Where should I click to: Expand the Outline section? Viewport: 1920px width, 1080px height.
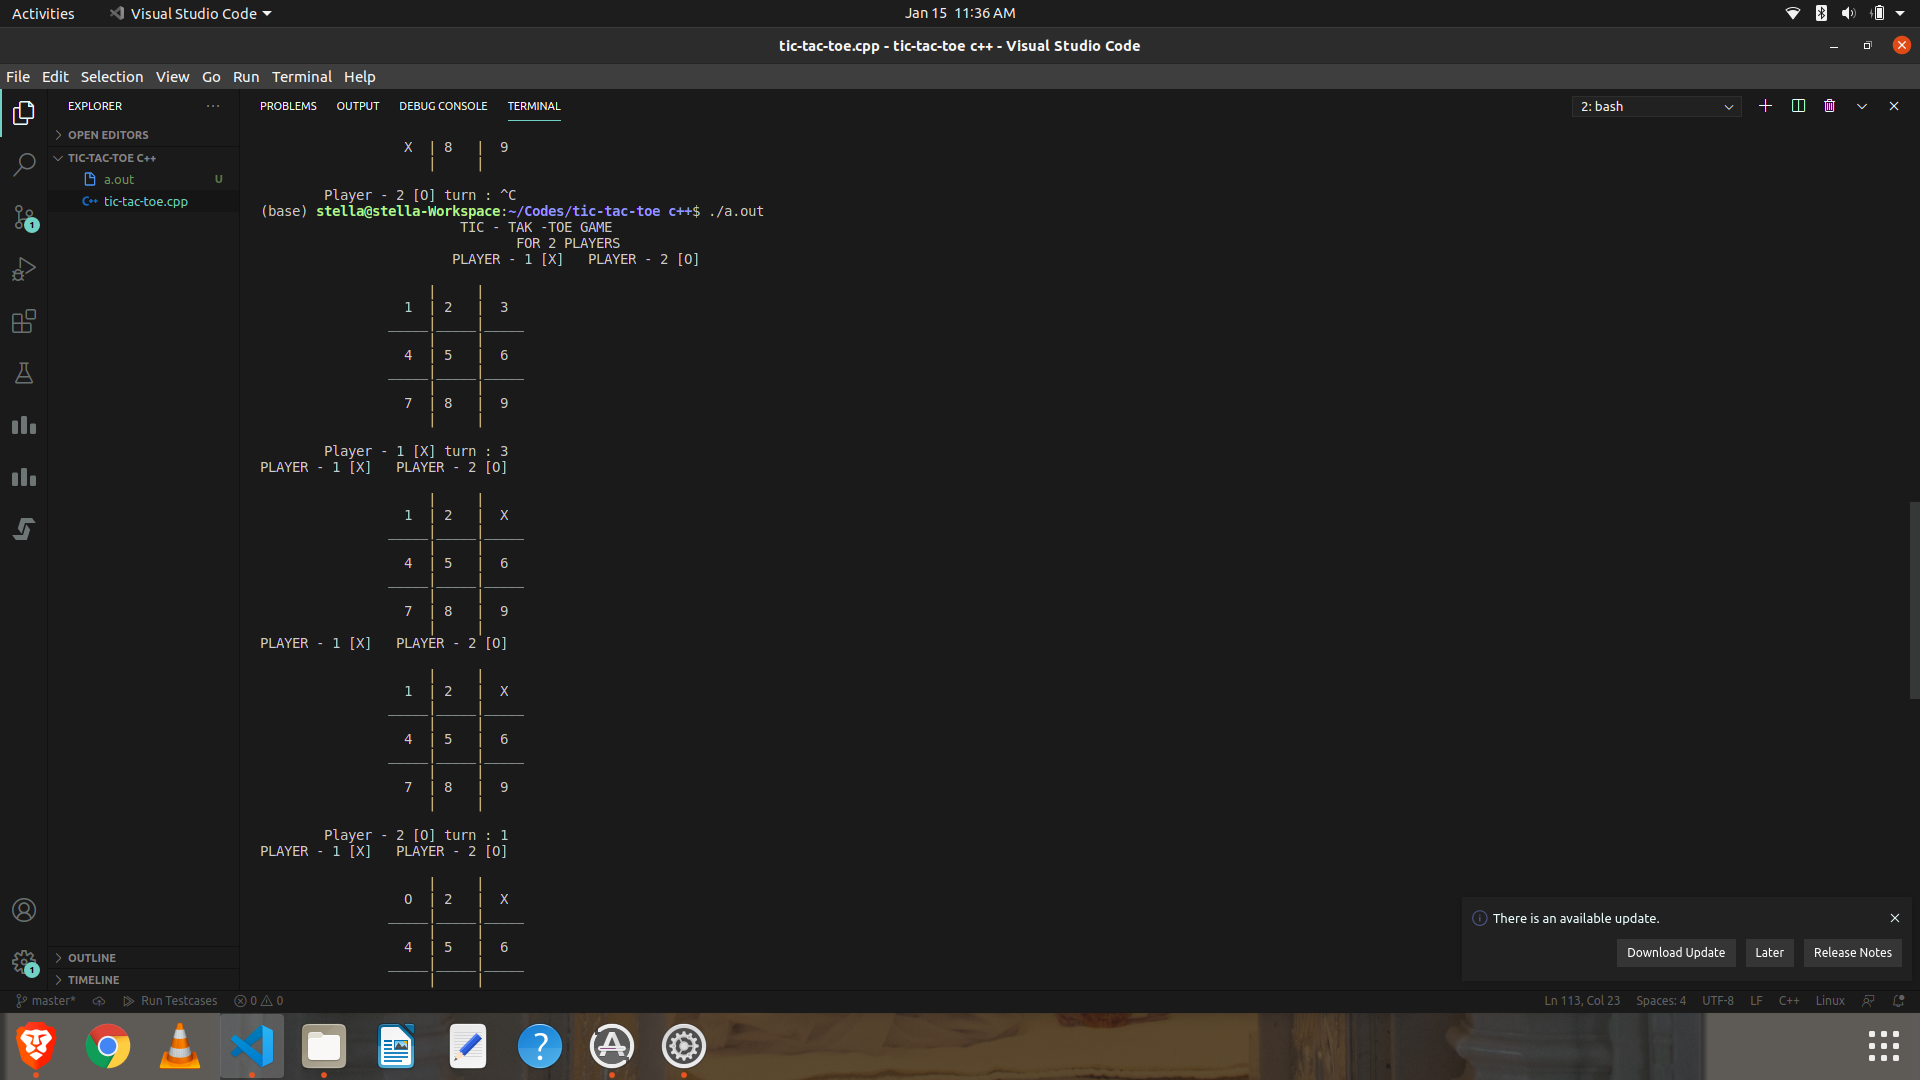point(92,958)
